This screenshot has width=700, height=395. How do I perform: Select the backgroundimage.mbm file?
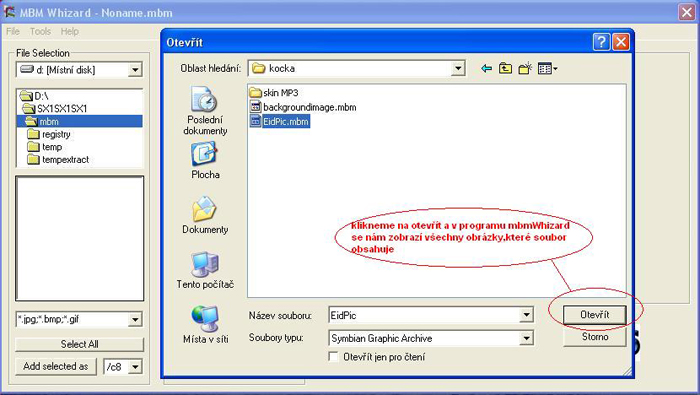[303, 107]
